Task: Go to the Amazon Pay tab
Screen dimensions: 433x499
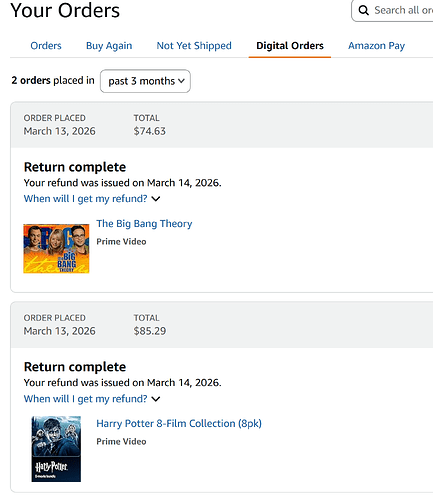Action: [x=377, y=46]
